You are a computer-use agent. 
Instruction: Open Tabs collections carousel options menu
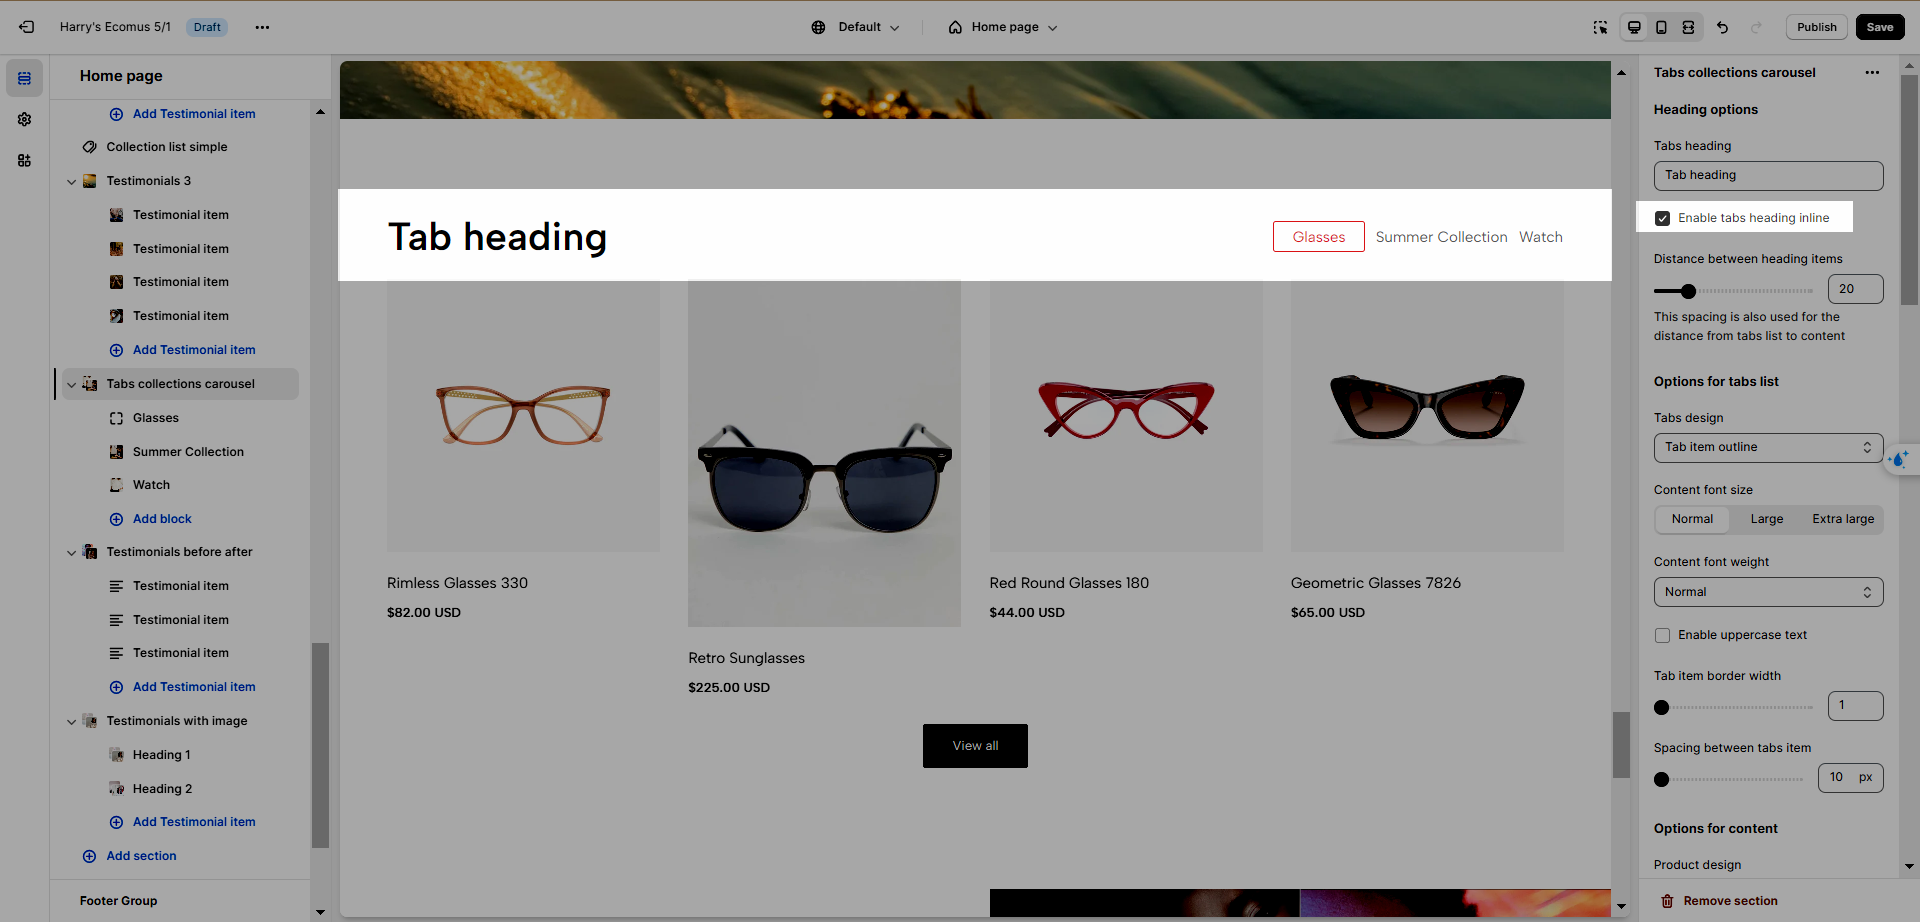click(x=1872, y=72)
